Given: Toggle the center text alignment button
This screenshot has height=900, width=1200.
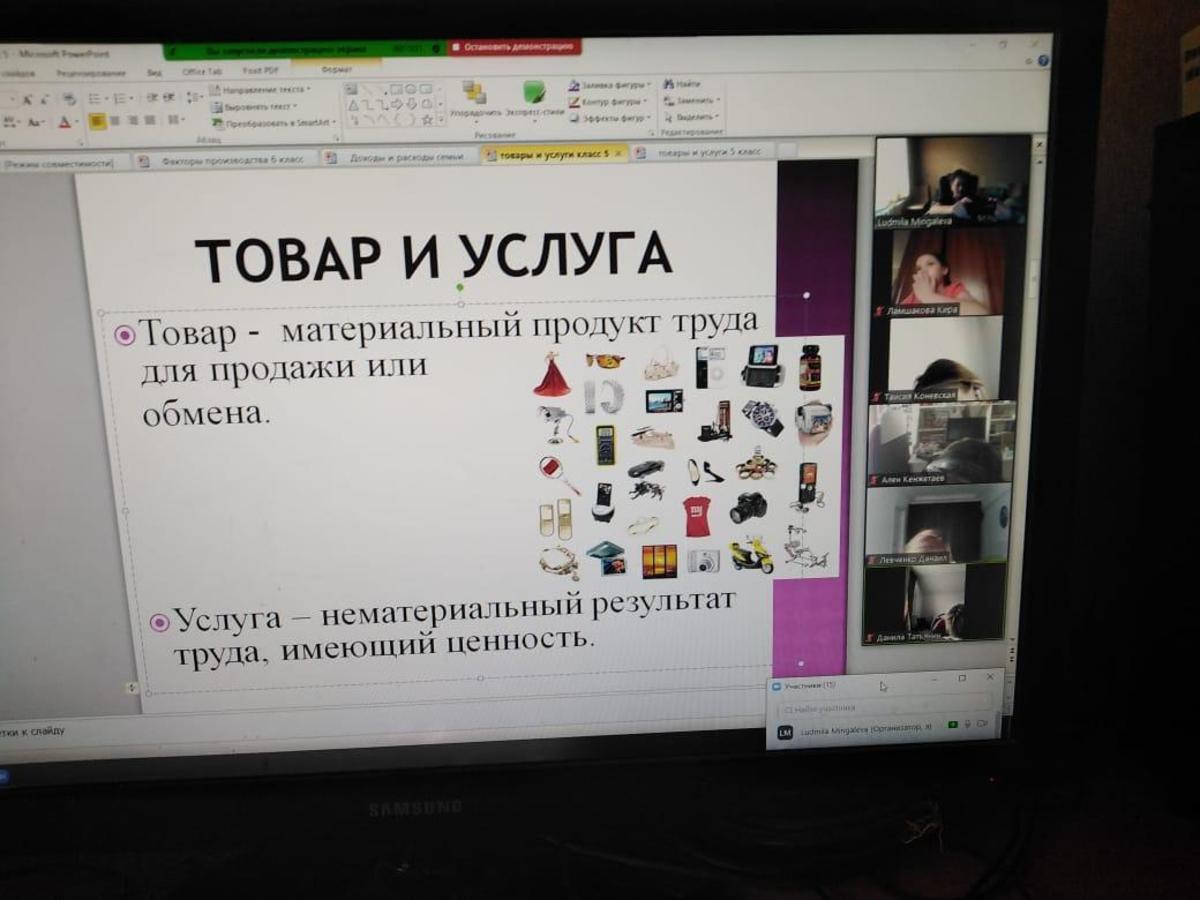Looking at the screenshot, I should pyautogui.click(x=113, y=122).
